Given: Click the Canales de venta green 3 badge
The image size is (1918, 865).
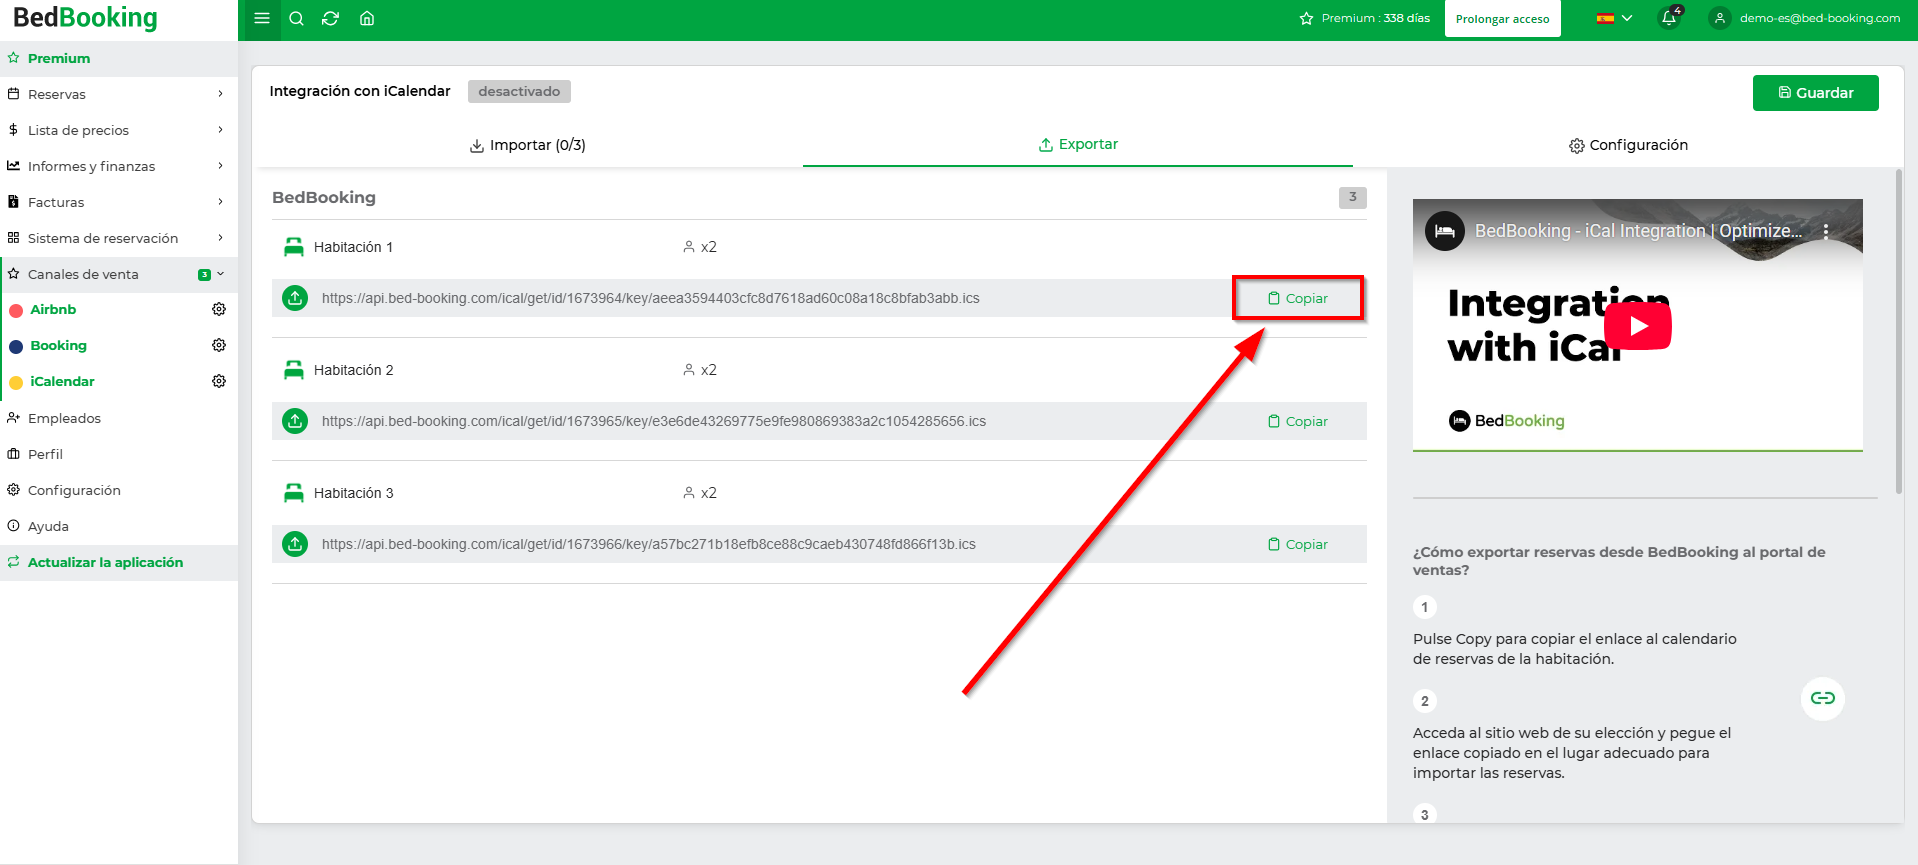Looking at the screenshot, I should pyautogui.click(x=204, y=274).
